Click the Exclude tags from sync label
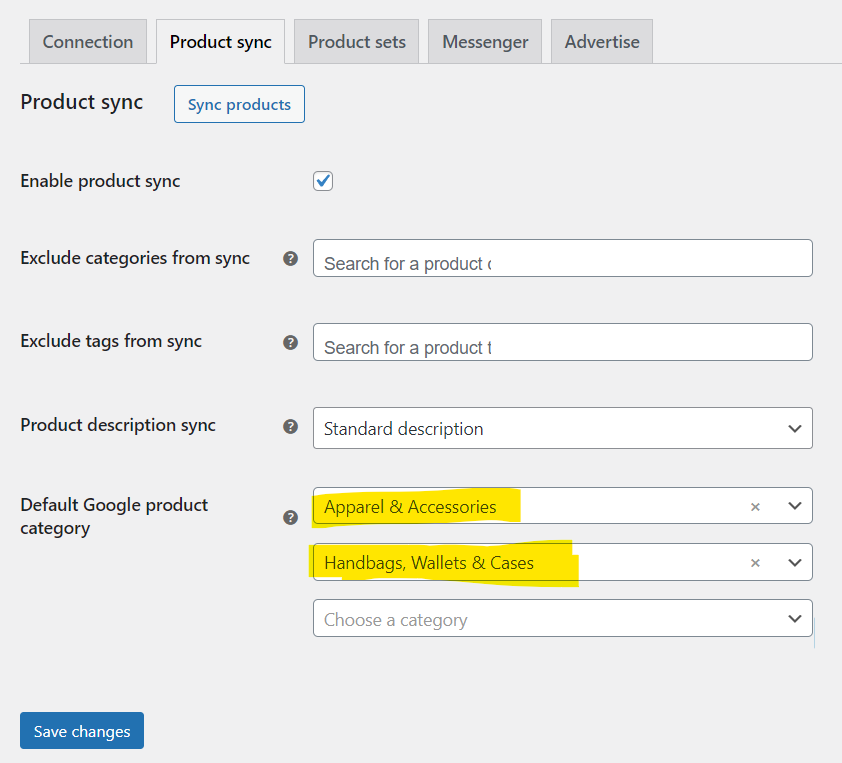This screenshot has height=763, width=842. 111,341
